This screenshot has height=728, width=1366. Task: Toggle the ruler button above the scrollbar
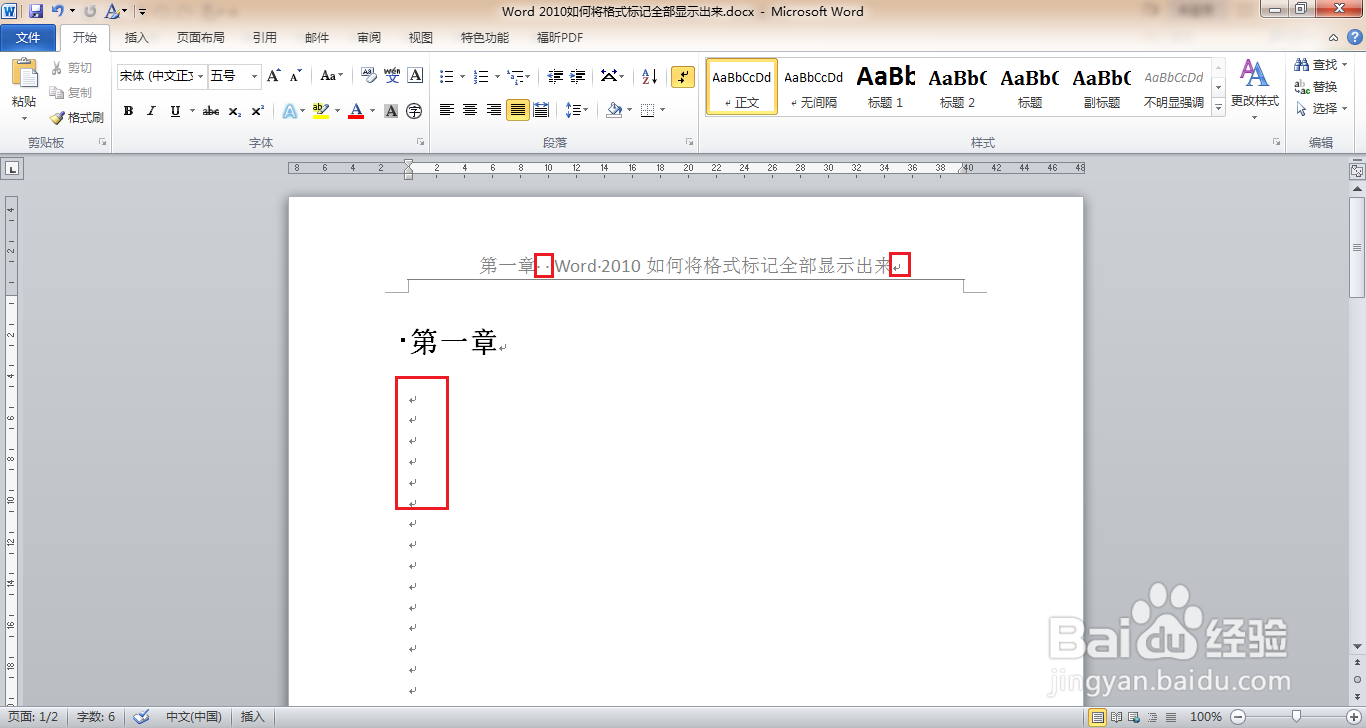click(1357, 171)
